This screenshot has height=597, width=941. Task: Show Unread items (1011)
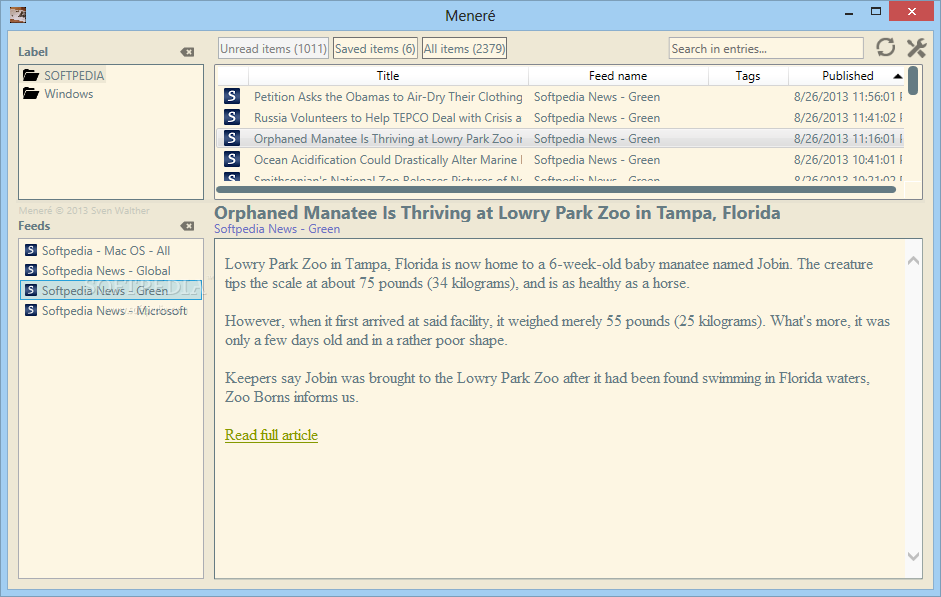click(273, 49)
